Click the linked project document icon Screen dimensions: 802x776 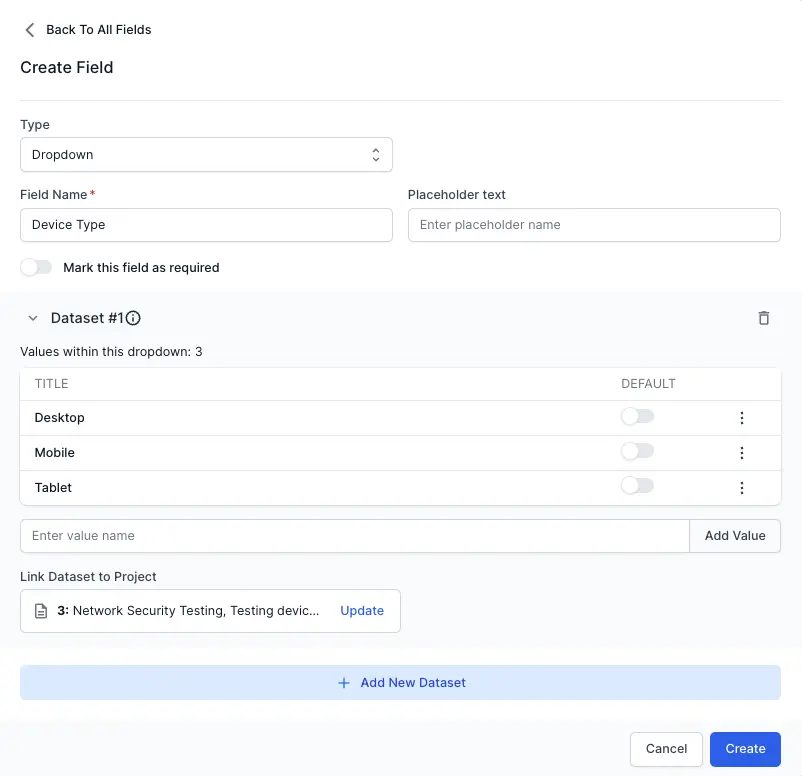(x=41, y=611)
